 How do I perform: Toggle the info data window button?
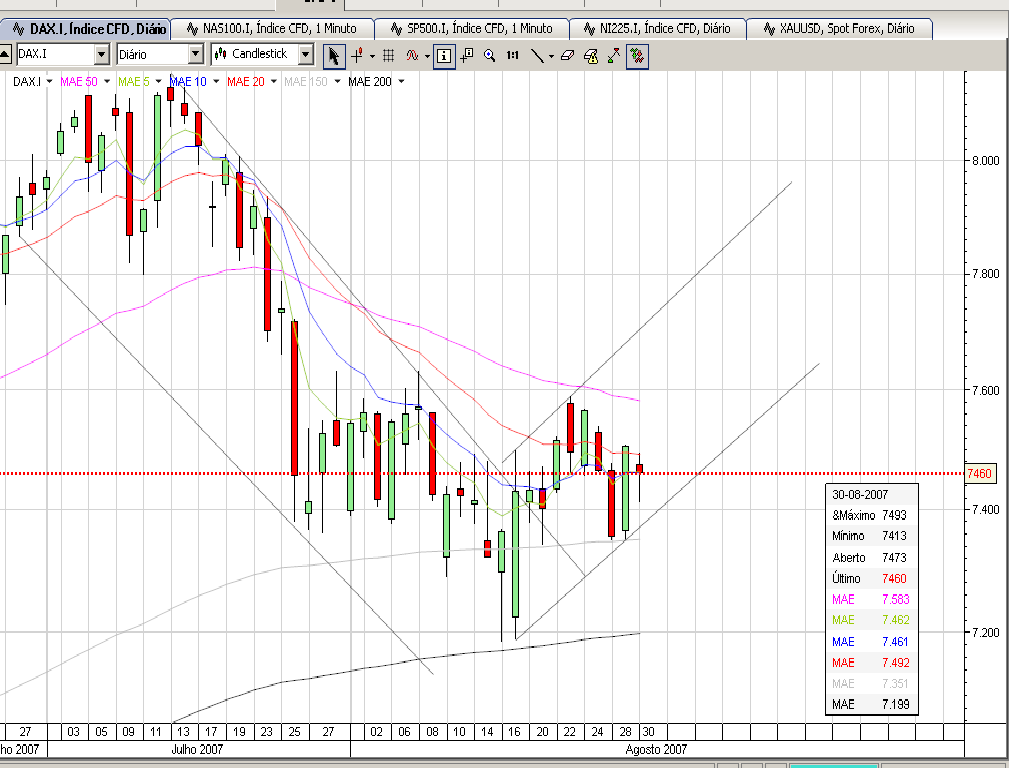pos(444,56)
